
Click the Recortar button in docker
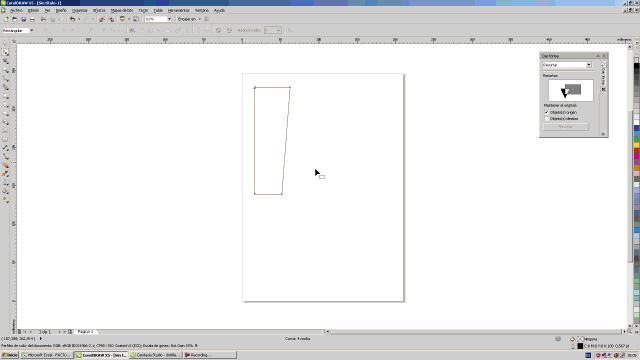[566, 127]
